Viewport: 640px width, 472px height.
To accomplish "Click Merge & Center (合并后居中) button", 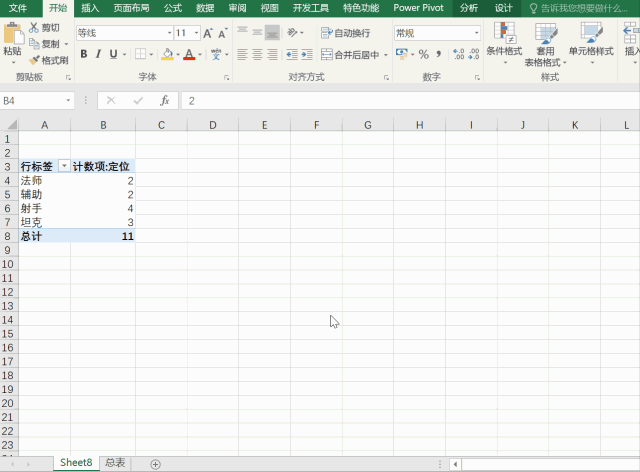I will [350, 54].
